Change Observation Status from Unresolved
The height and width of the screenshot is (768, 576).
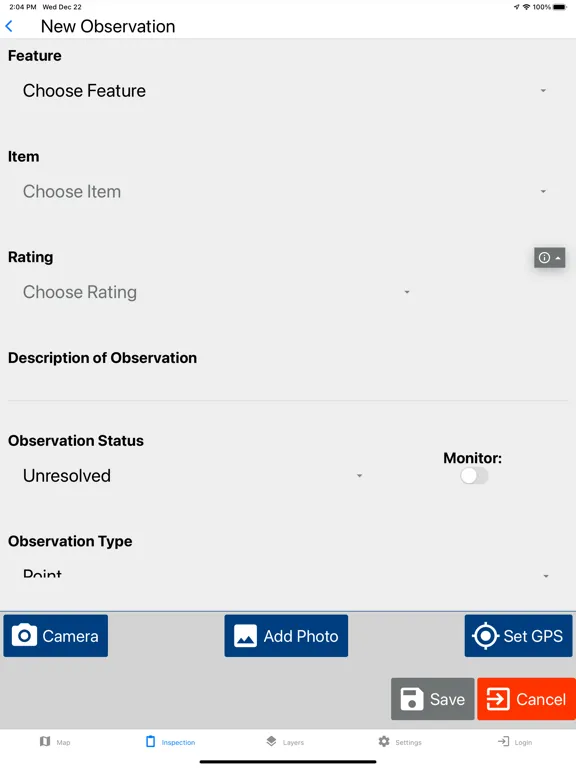click(x=192, y=476)
